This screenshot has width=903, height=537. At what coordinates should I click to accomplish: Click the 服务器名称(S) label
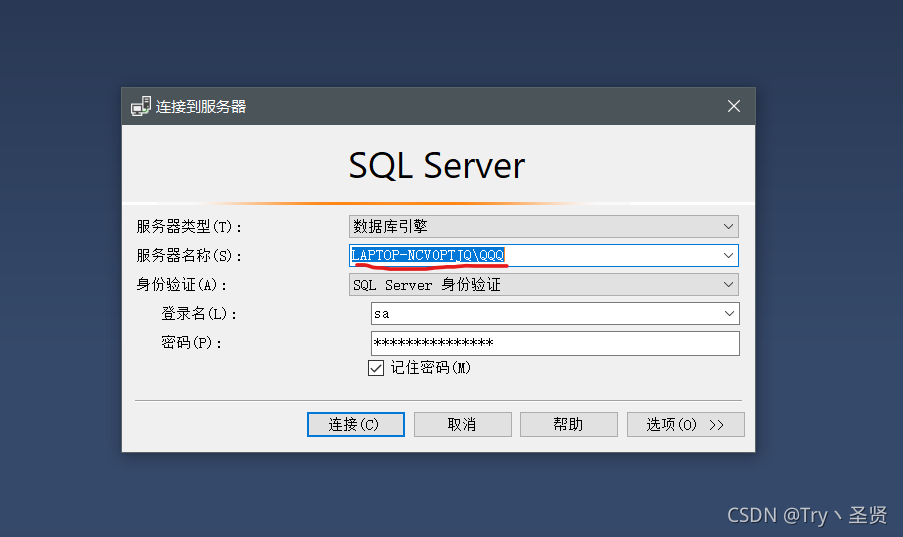tap(188, 255)
